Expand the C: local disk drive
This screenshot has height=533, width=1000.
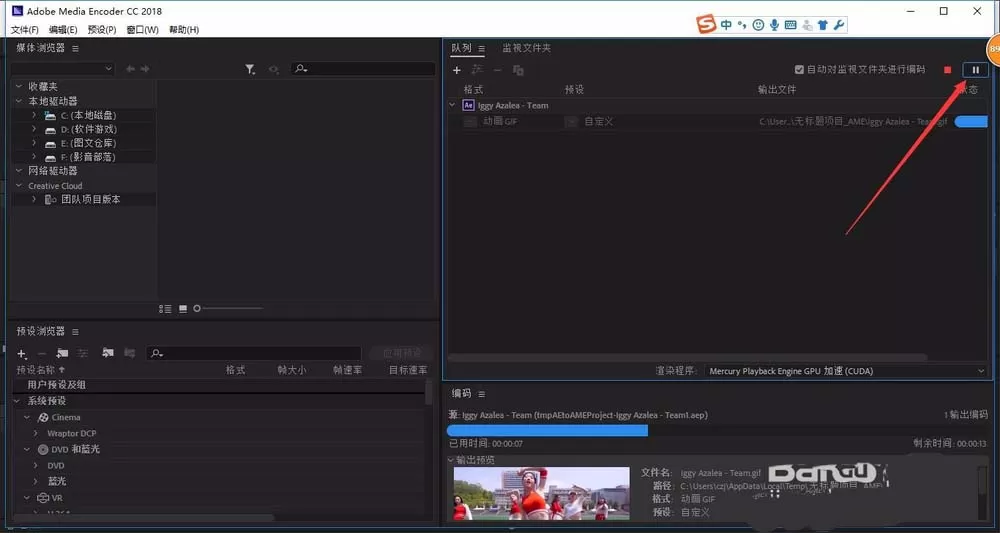point(34,115)
